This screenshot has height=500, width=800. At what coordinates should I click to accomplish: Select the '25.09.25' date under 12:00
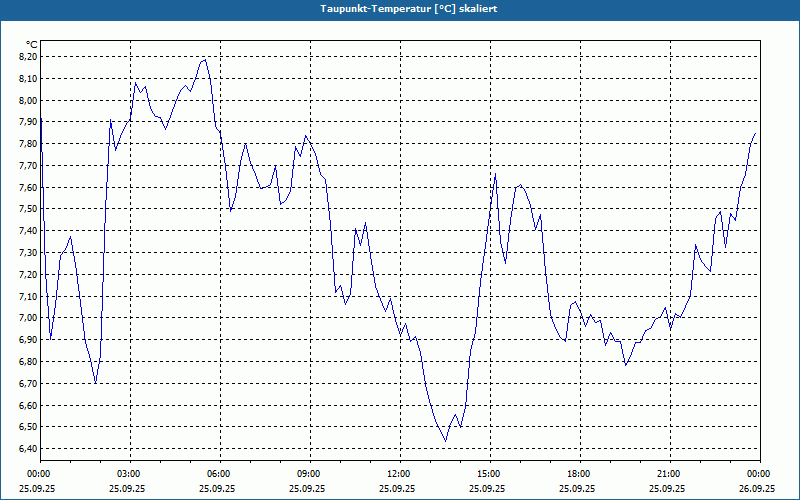pyautogui.click(x=397, y=488)
